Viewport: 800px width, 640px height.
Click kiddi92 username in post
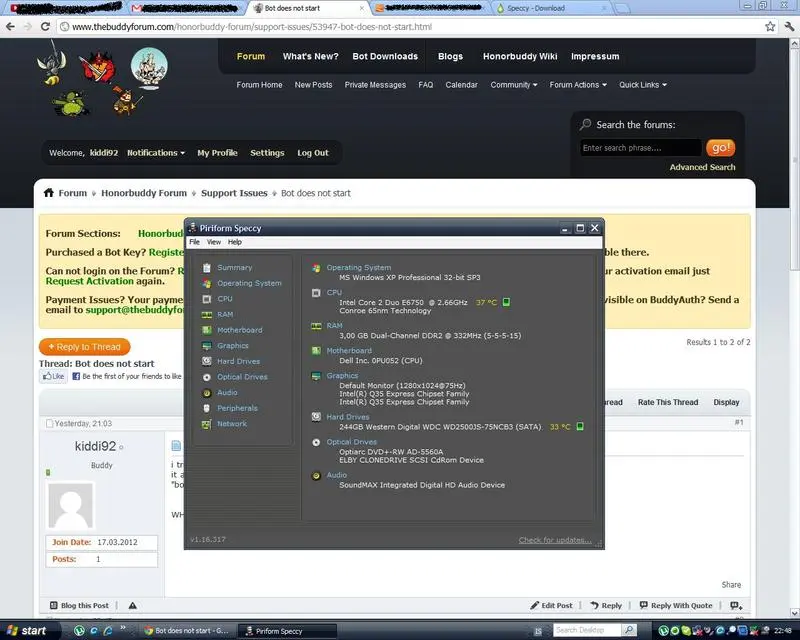pyautogui.click(x=95, y=446)
